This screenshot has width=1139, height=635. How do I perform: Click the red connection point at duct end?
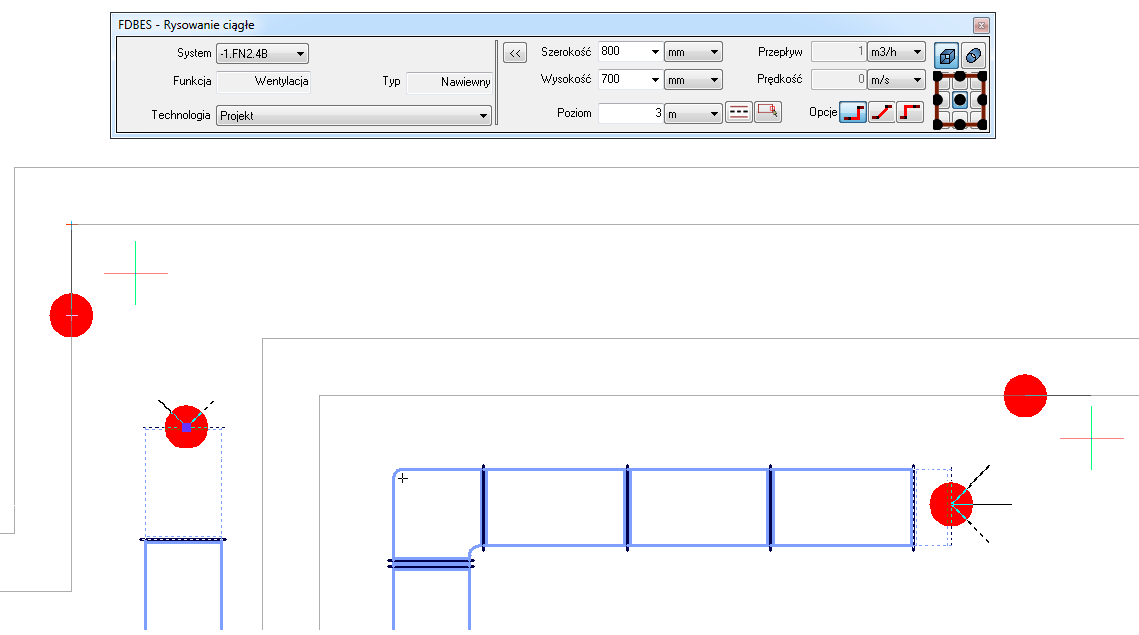951,504
